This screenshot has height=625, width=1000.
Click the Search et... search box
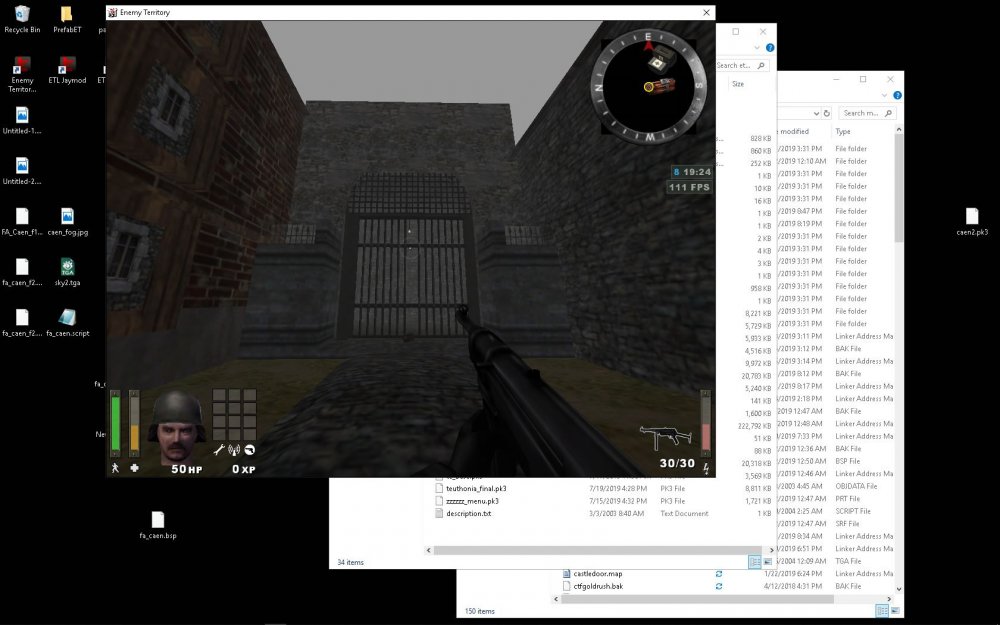(x=740, y=65)
